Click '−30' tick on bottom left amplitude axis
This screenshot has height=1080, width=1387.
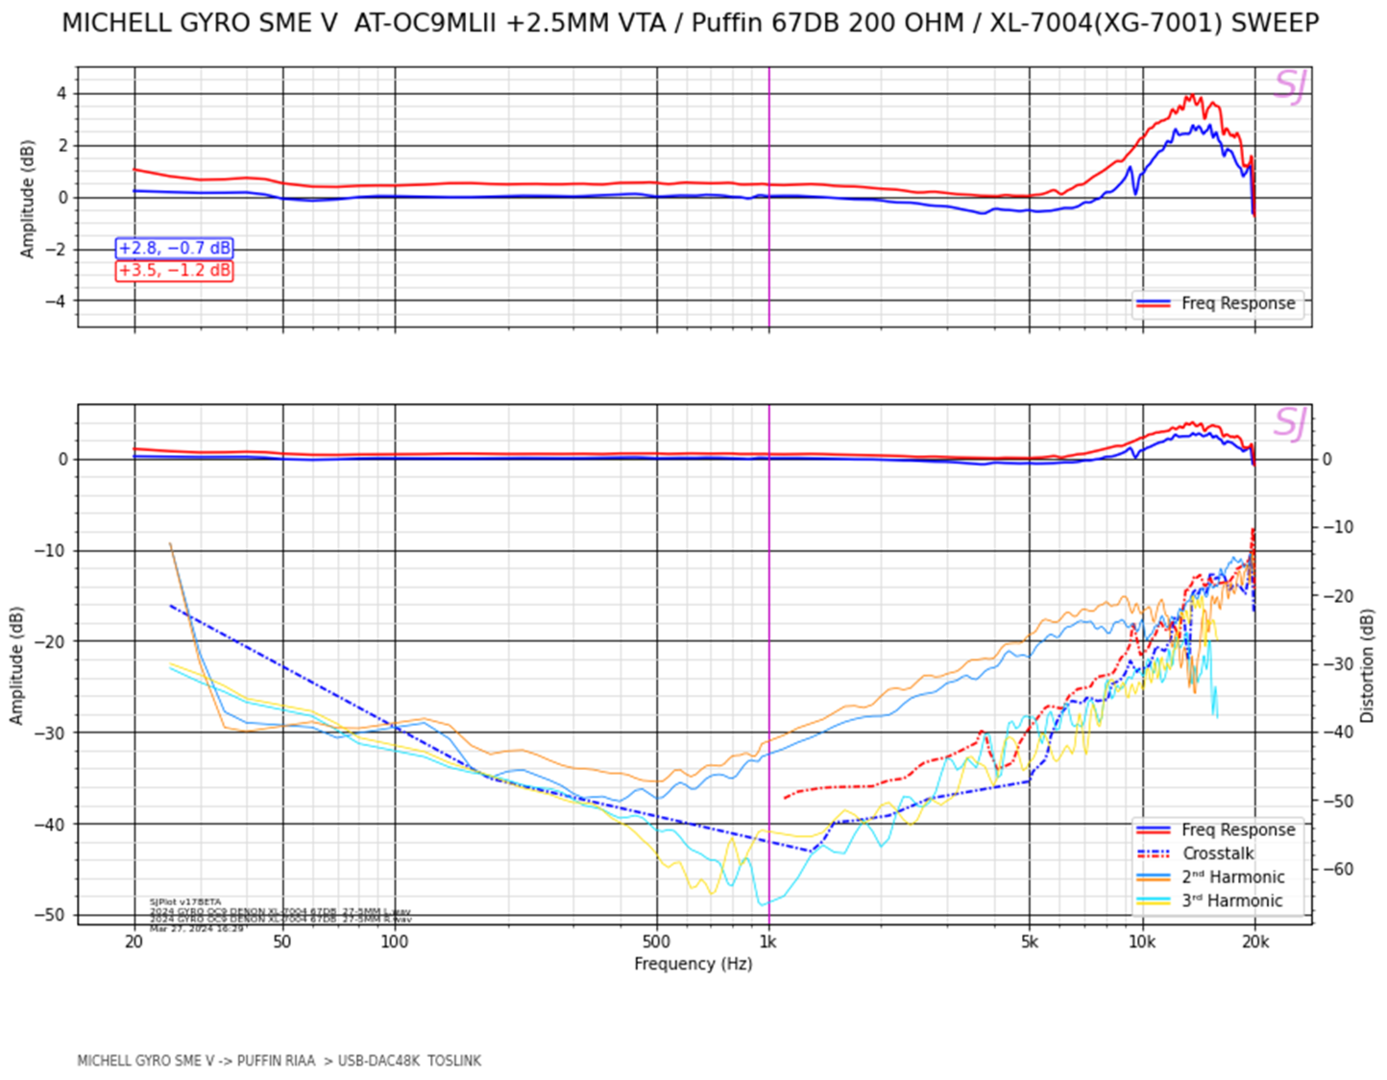50,733
